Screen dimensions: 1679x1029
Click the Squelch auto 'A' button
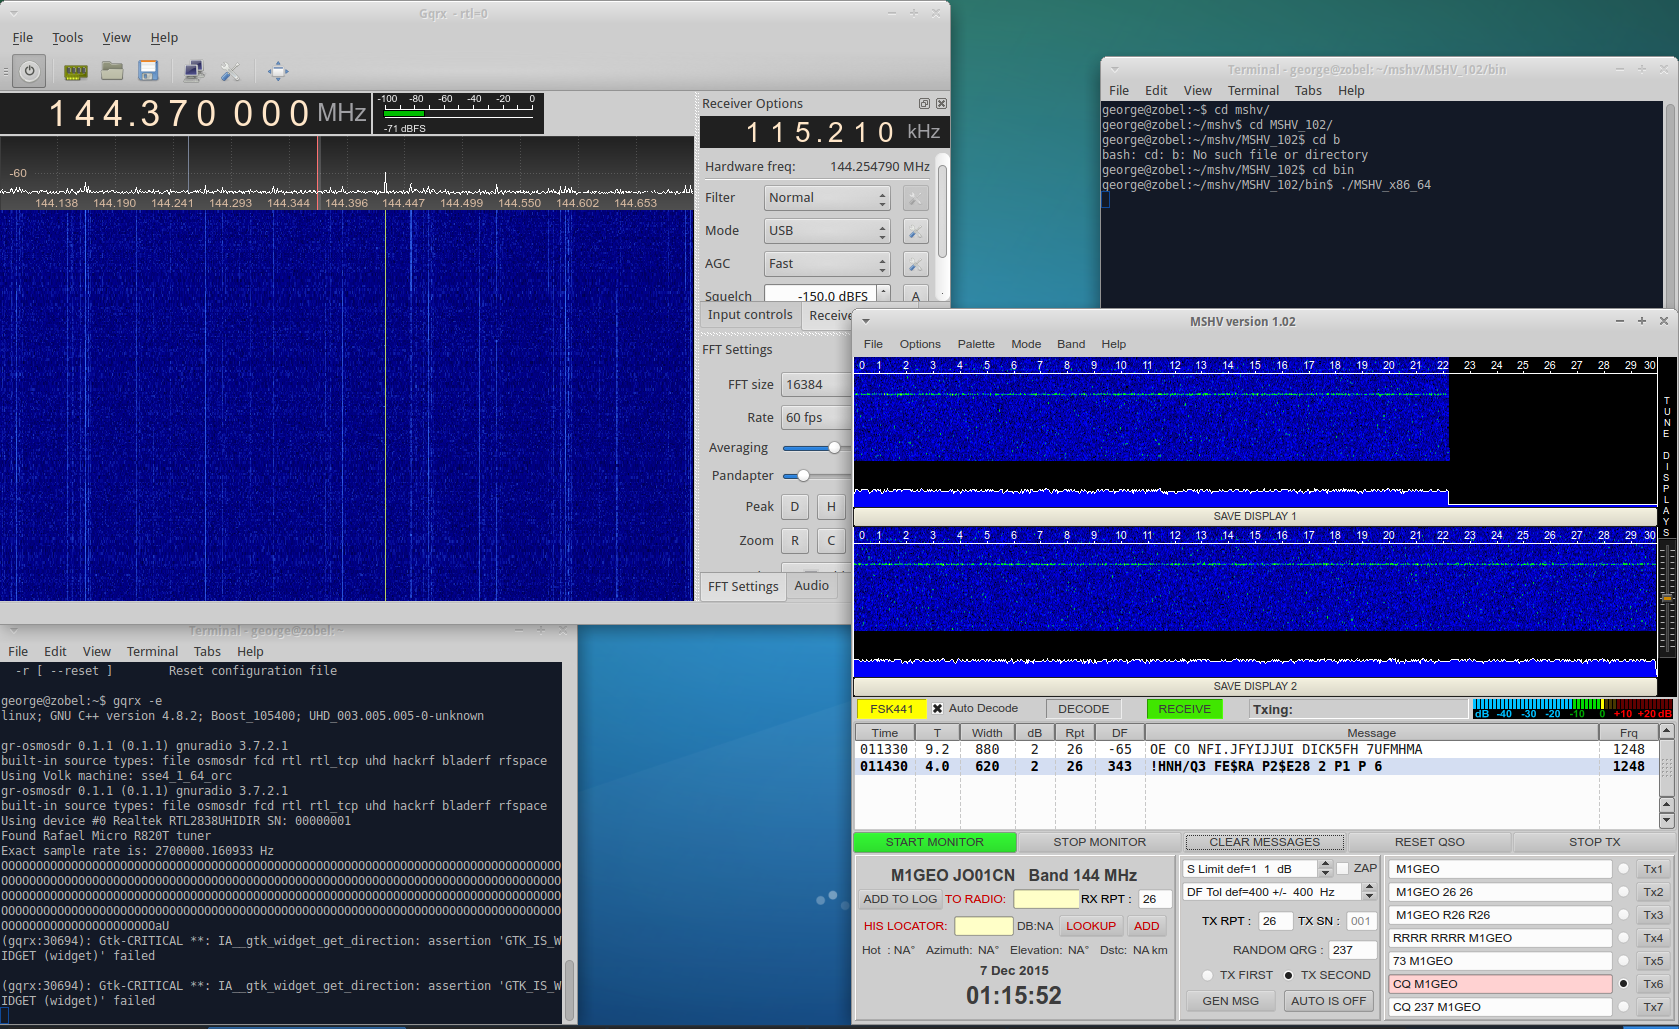point(915,295)
